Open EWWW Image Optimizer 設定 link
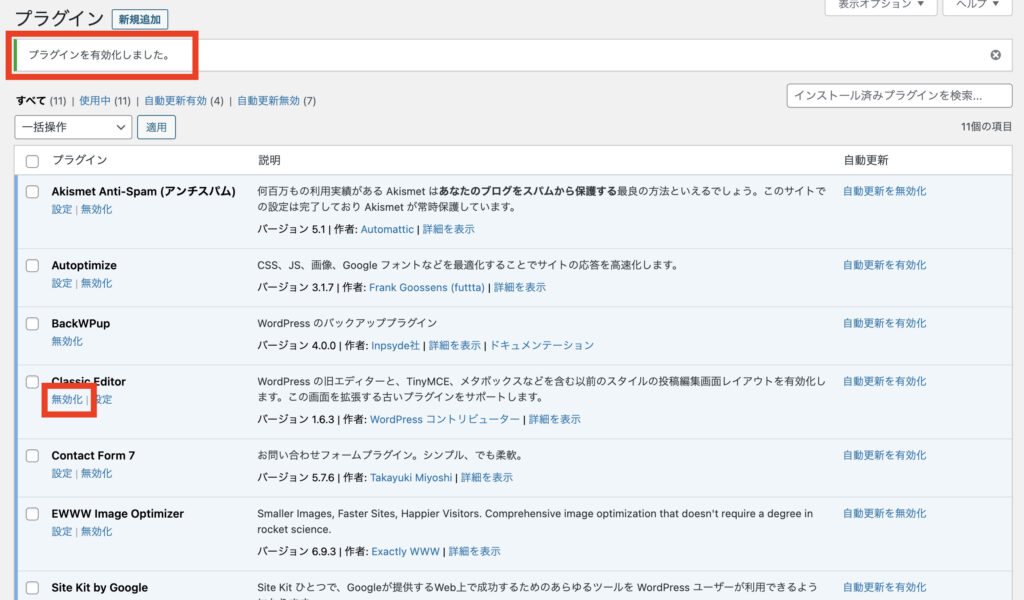Screen dimensions: 1024x600 click(x=62, y=531)
